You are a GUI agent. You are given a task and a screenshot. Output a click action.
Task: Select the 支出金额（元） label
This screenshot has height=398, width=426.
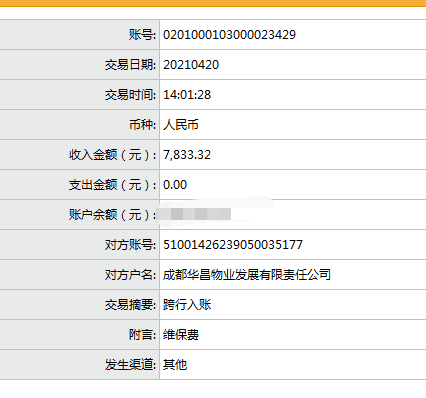(x=112, y=185)
